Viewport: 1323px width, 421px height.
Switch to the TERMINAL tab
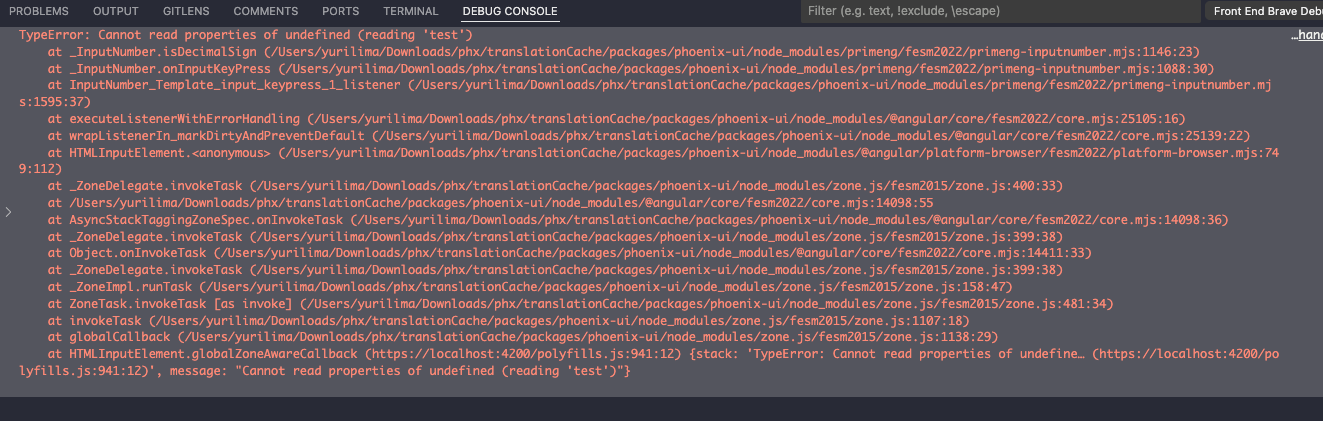[410, 11]
